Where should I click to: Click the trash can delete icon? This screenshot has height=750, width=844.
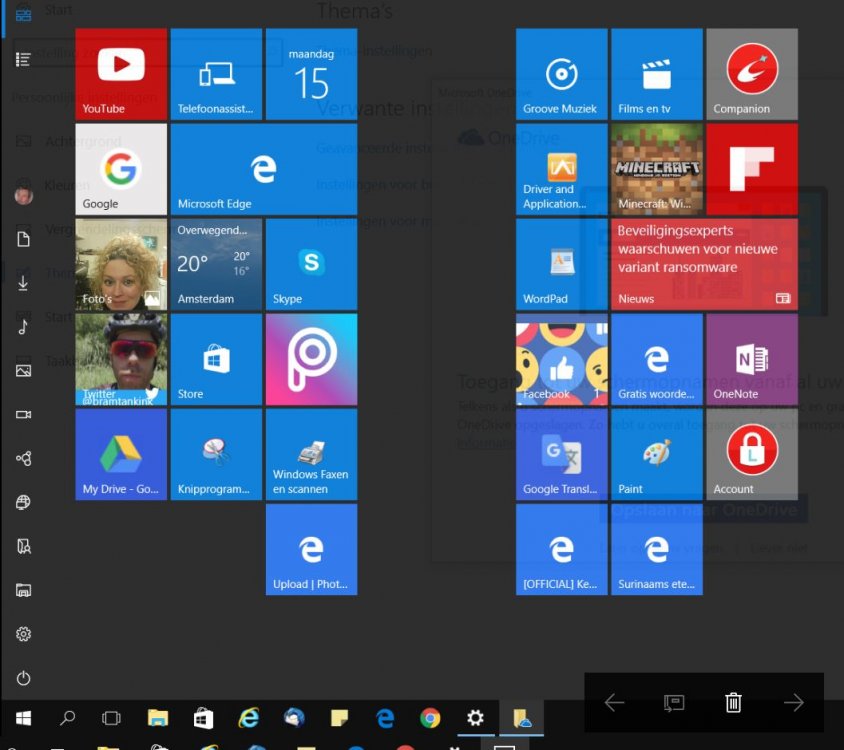click(733, 703)
